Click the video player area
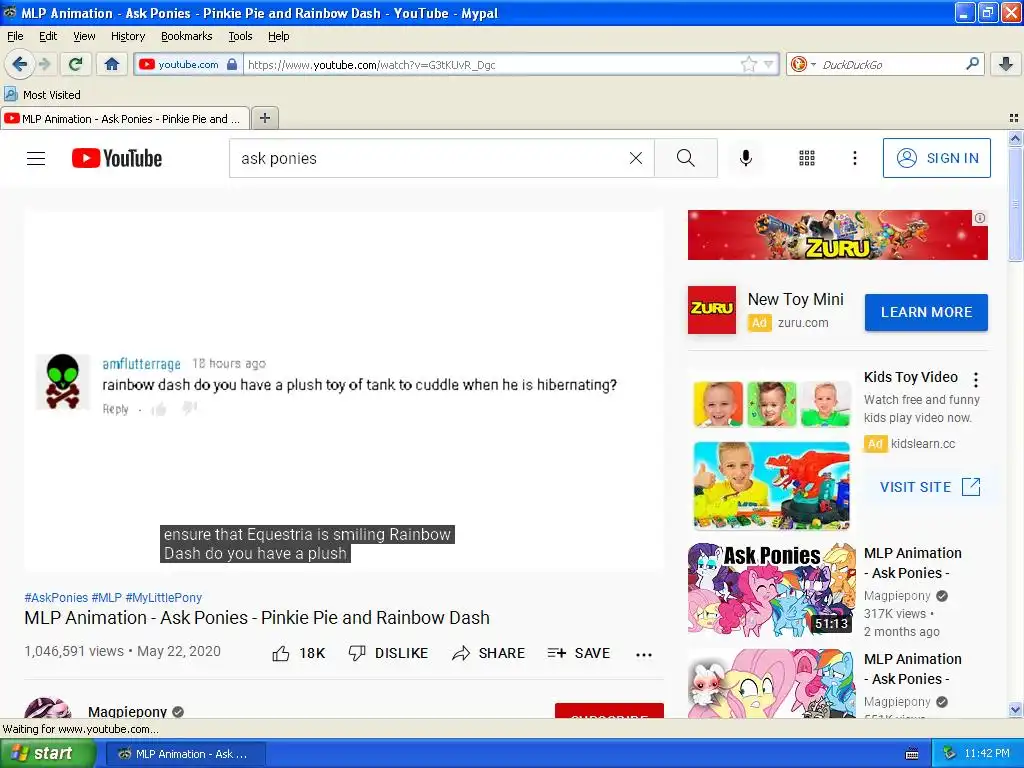The image size is (1024, 768). (344, 392)
